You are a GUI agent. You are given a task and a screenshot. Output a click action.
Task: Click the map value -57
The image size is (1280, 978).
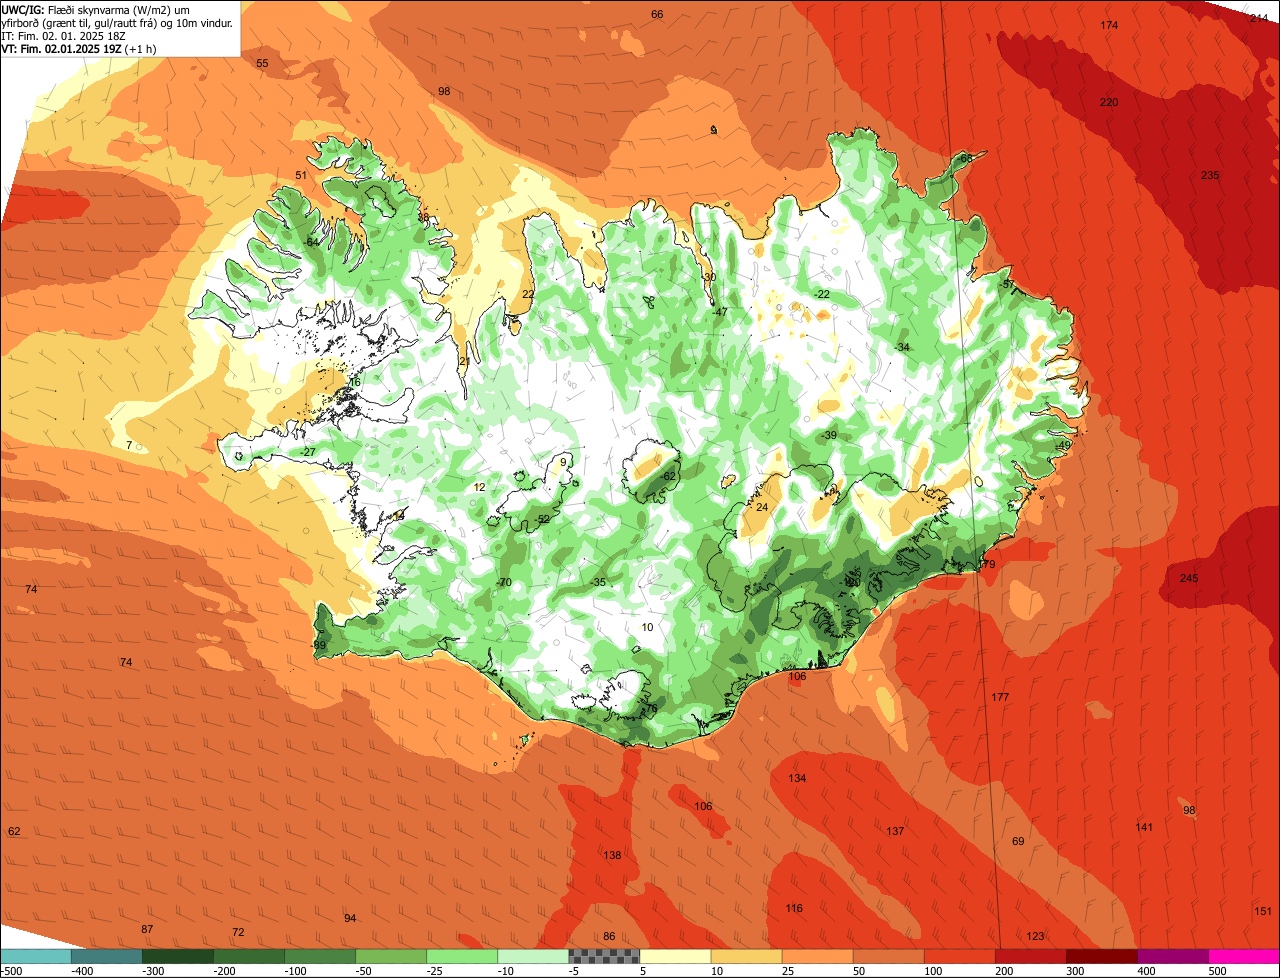pyautogui.click(x=1008, y=285)
